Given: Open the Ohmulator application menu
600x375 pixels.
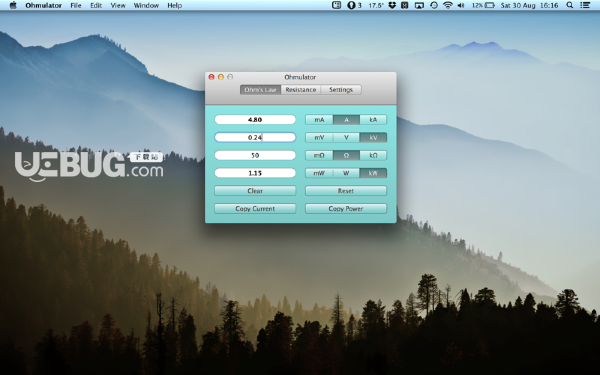Looking at the screenshot, I should [43, 5].
